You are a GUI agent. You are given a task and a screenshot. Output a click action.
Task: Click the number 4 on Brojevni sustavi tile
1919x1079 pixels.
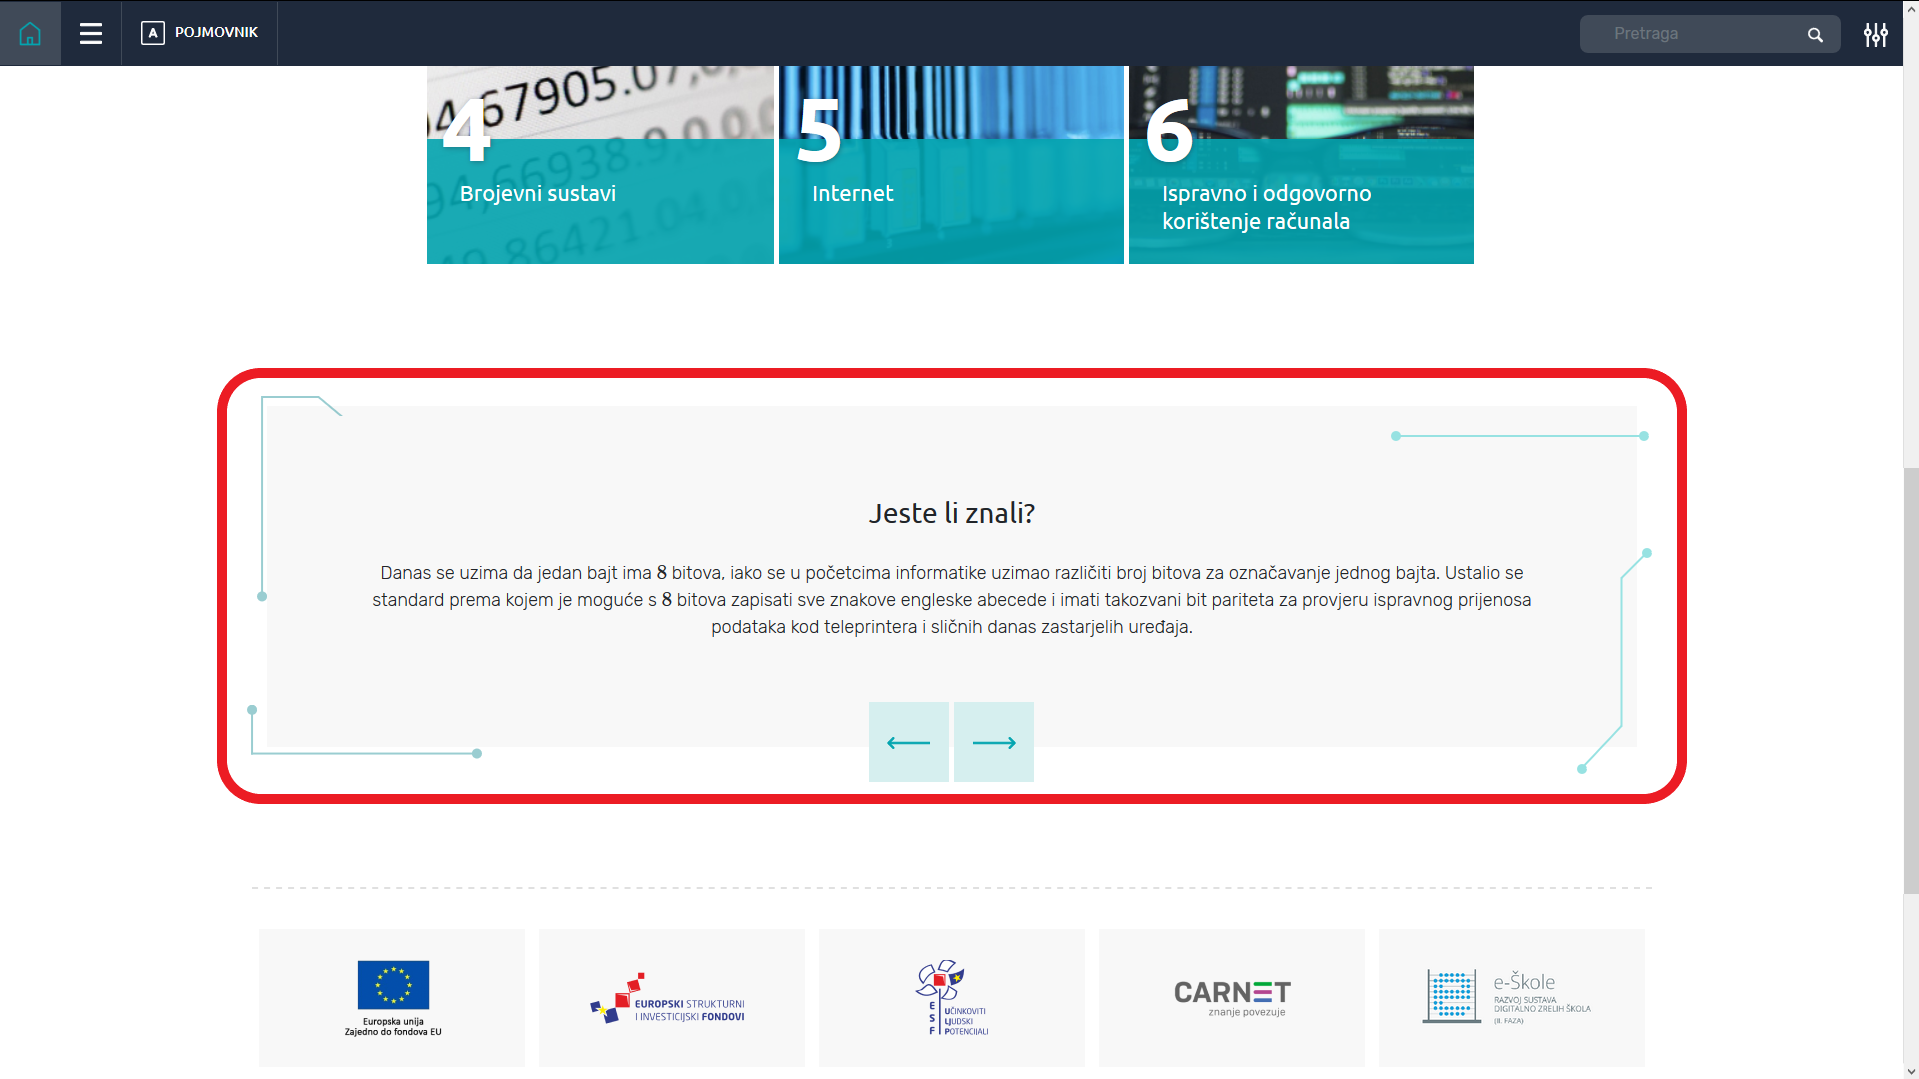click(466, 131)
